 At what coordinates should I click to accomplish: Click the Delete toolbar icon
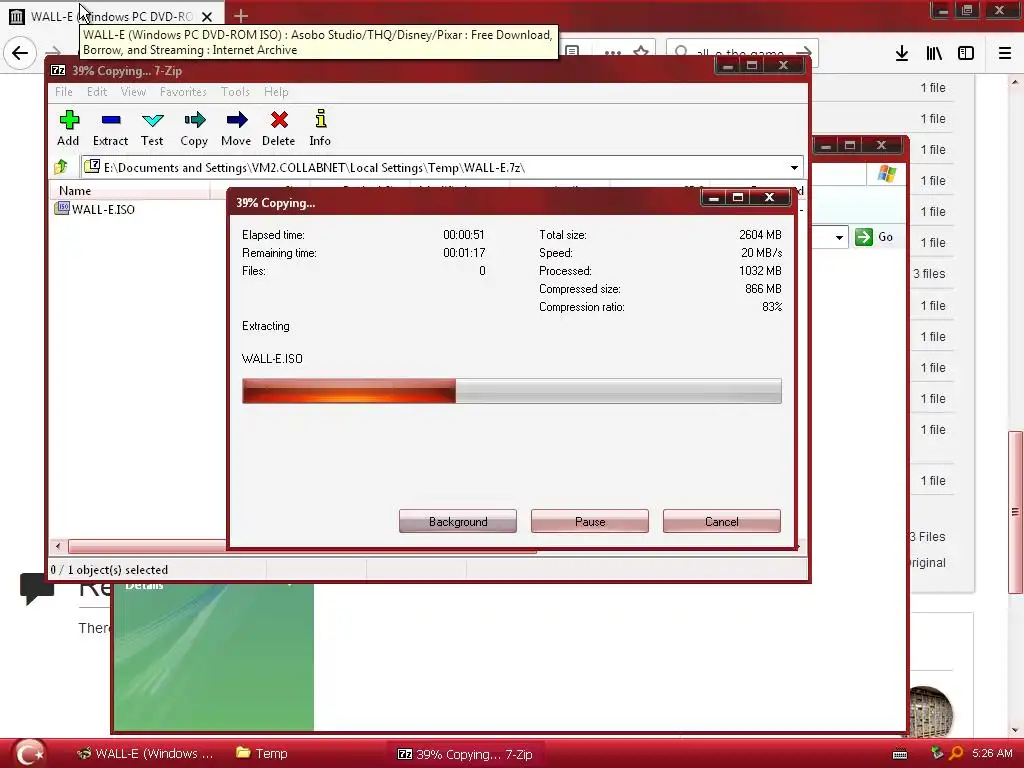pos(279,127)
